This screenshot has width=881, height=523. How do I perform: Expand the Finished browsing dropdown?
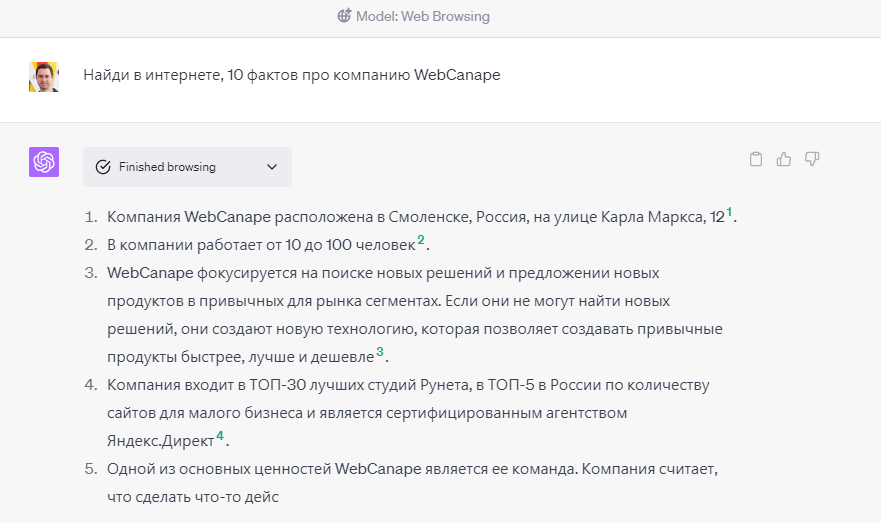(x=187, y=167)
